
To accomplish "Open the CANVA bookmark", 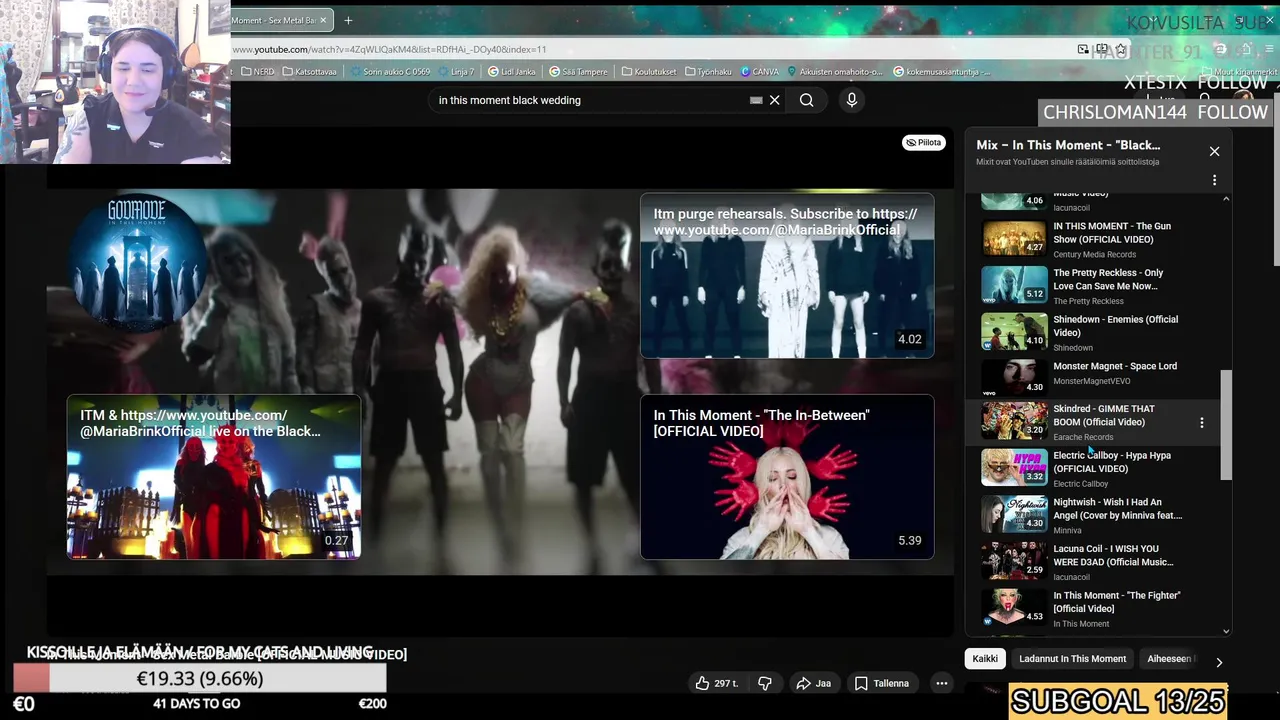I will coord(759,72).
